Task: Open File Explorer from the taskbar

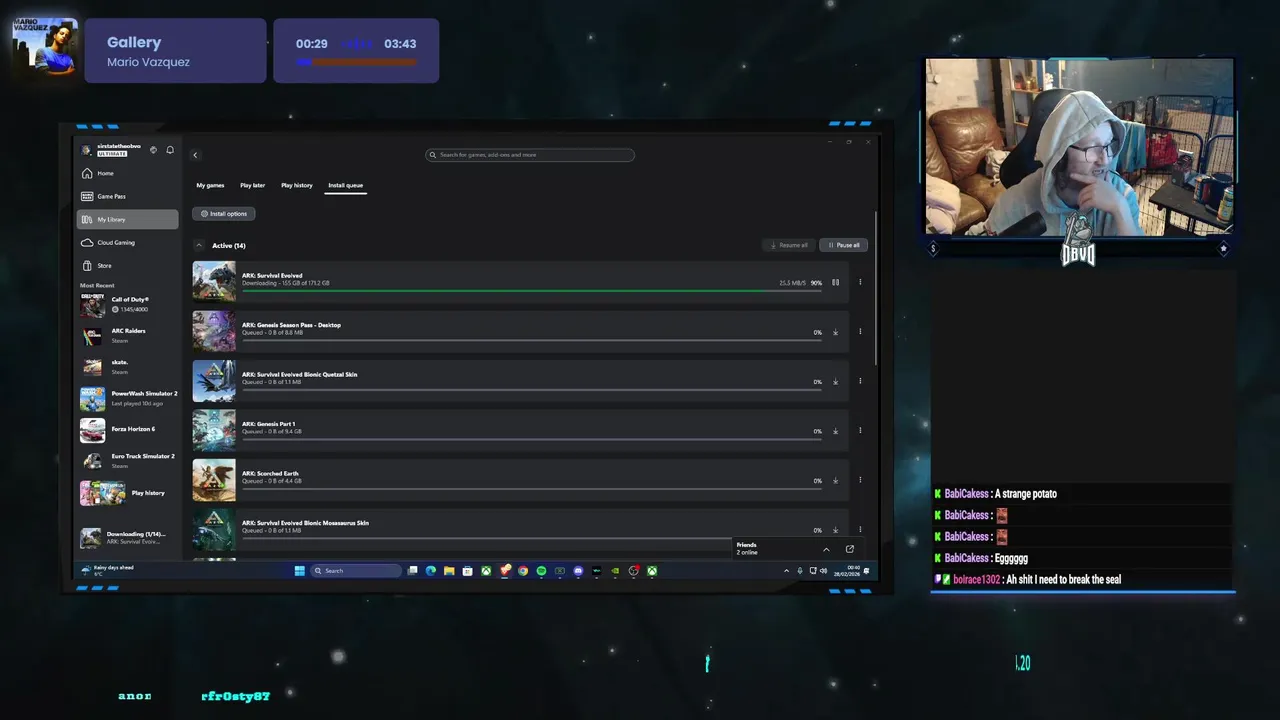Action: [x=449, y=571]
